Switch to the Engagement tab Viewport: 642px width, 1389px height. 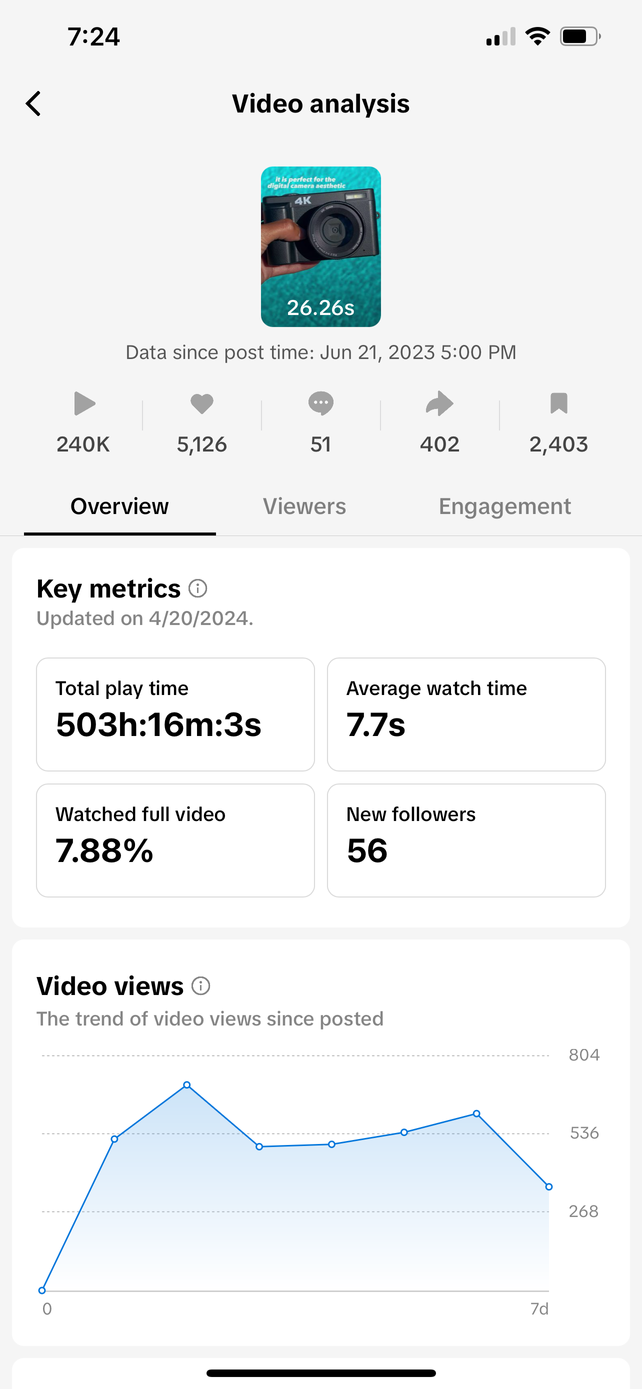click(x=505, y=506)
